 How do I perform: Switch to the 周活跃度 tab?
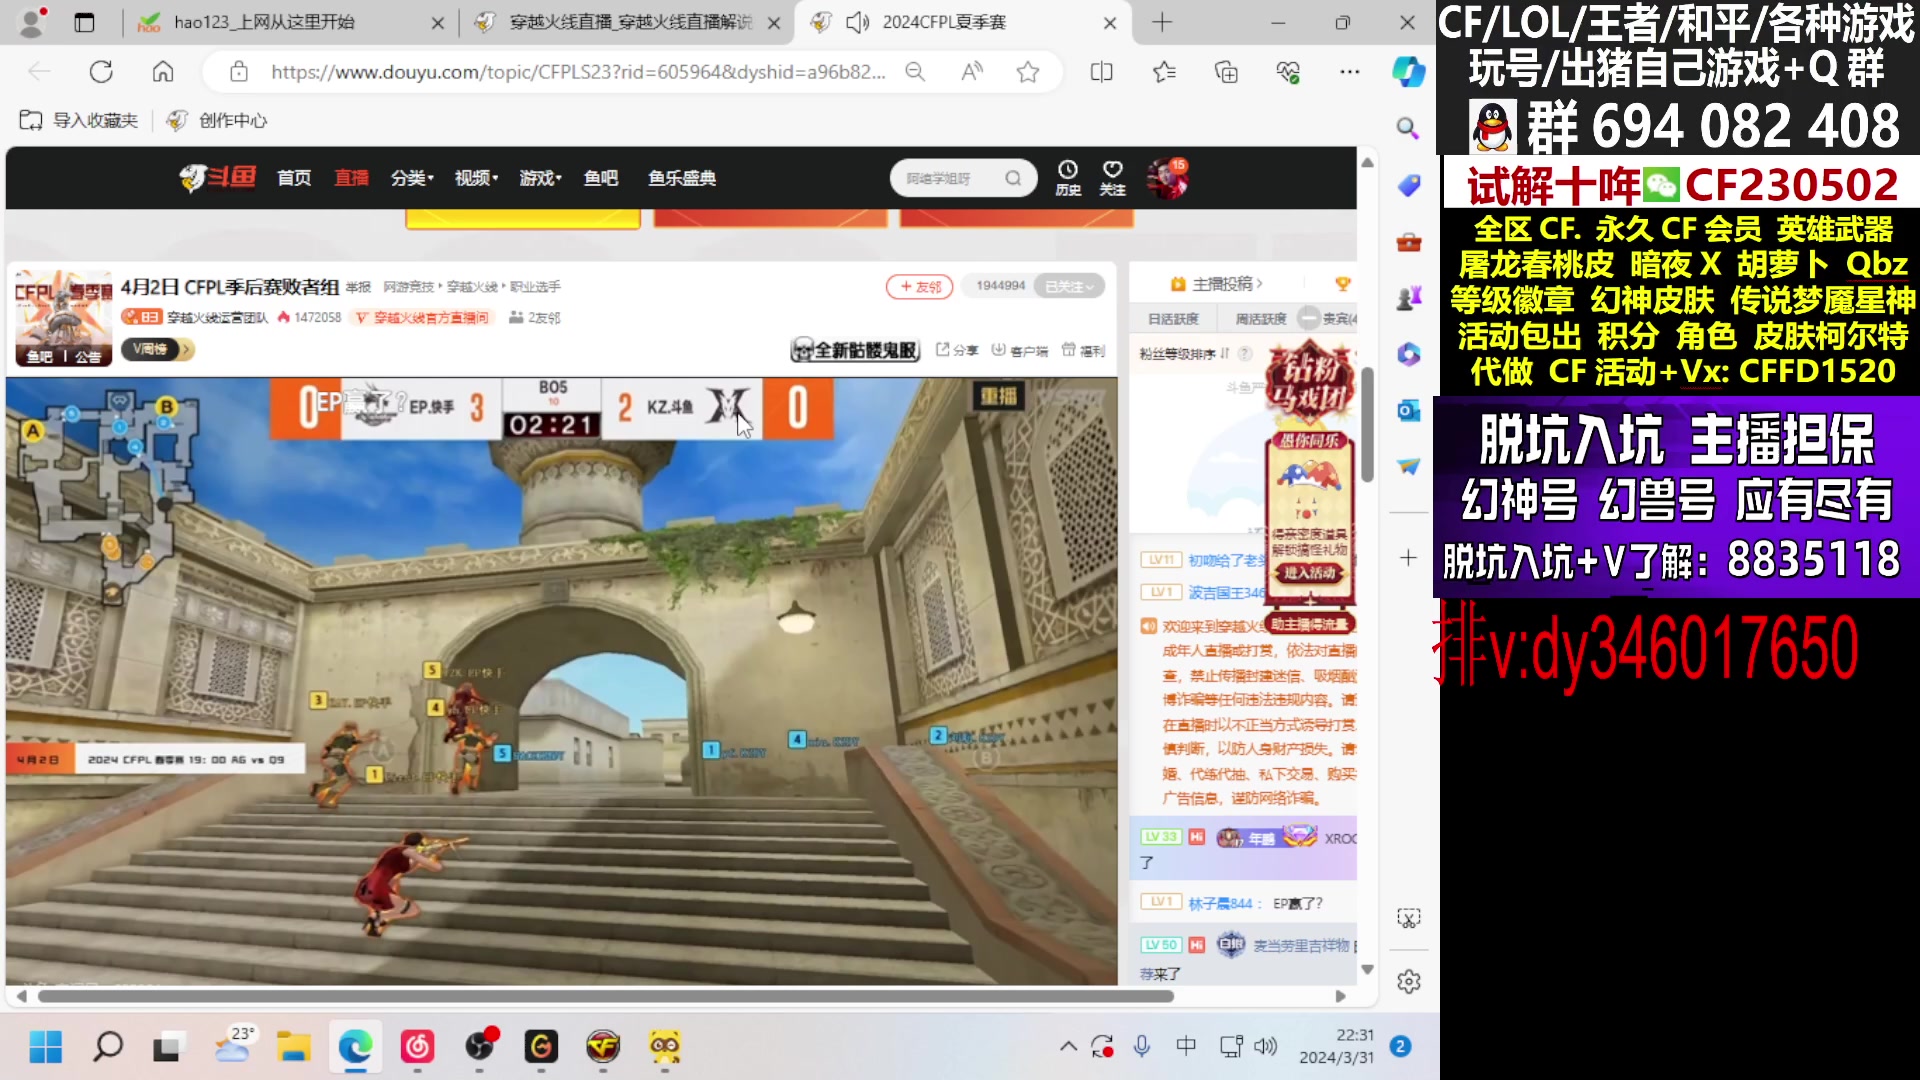[1261, 319]
